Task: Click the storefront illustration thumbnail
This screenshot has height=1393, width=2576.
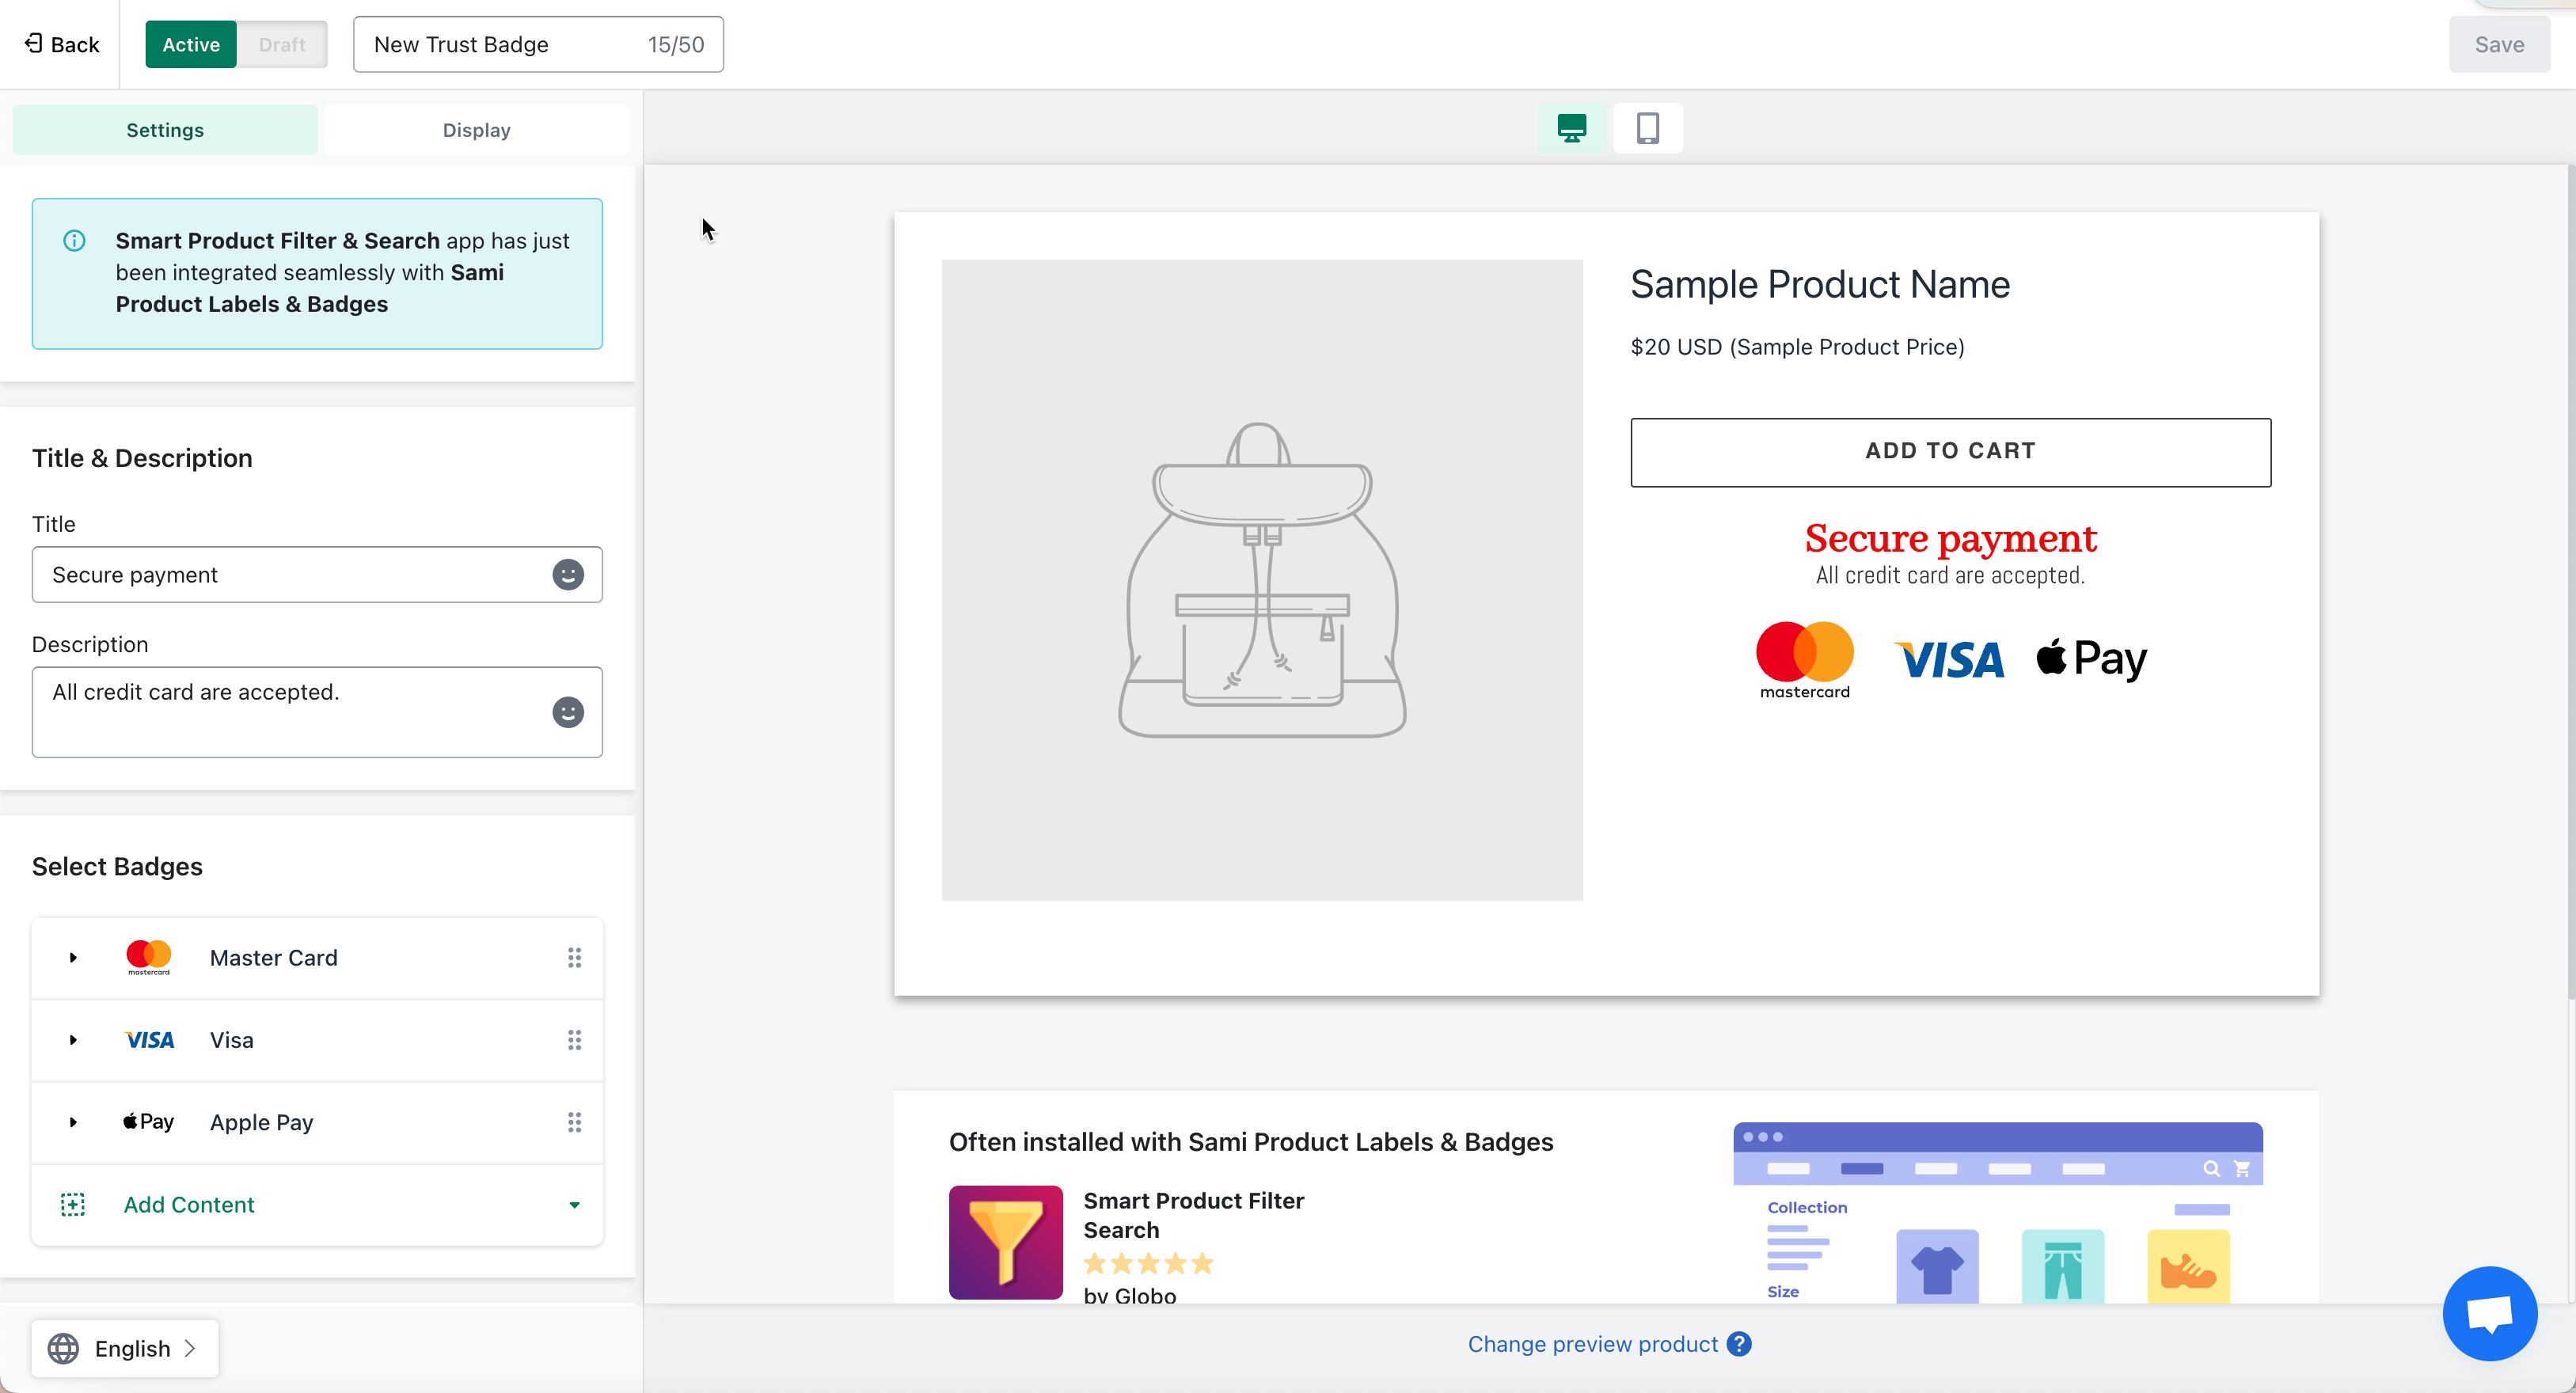Action: [x=1998, y=1212]
